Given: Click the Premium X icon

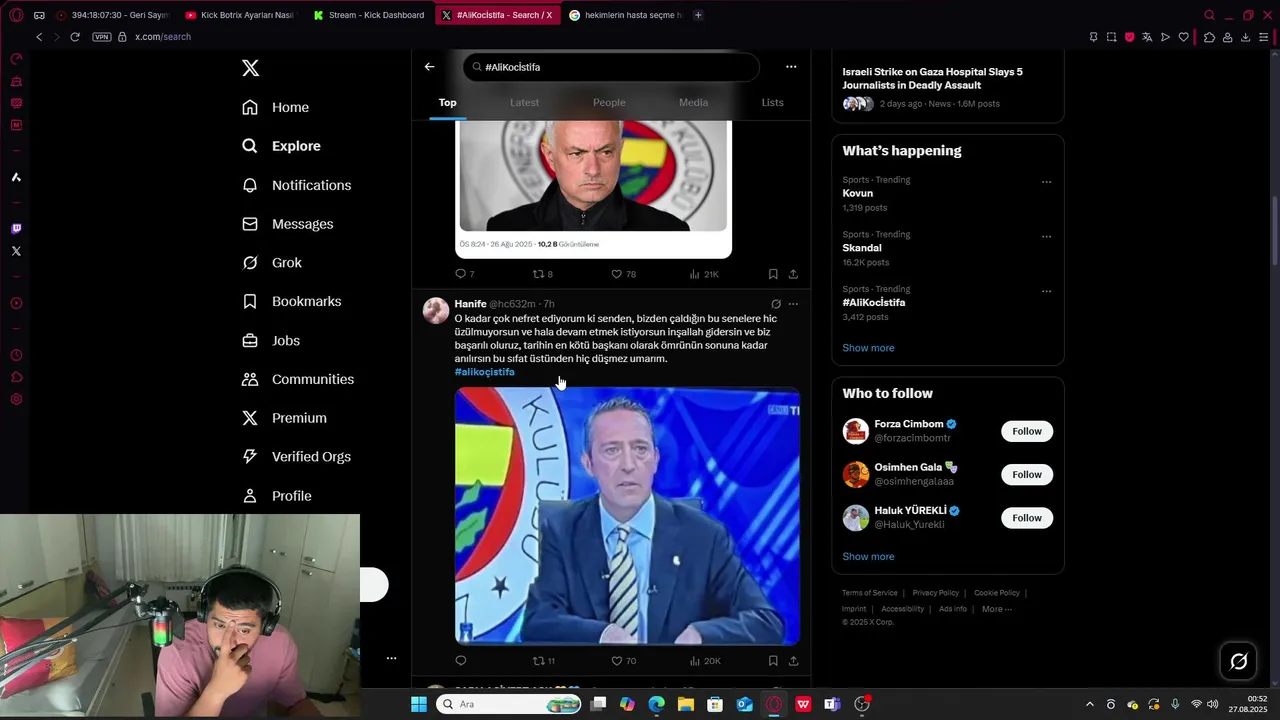Looking at the screenshot, I should point(250,418).
